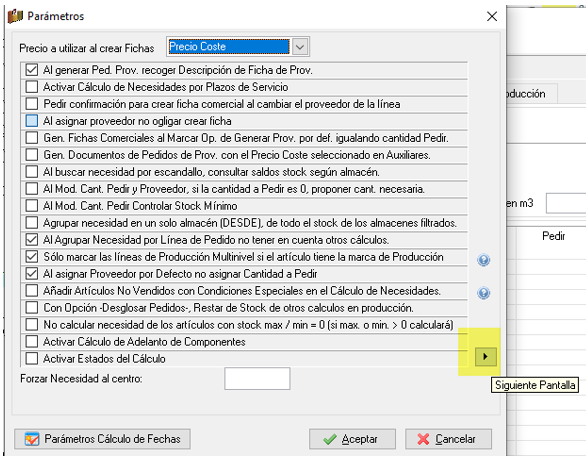Toggle Al asignar proveedor no ogligar crear ficha

[x=32, y=121]
